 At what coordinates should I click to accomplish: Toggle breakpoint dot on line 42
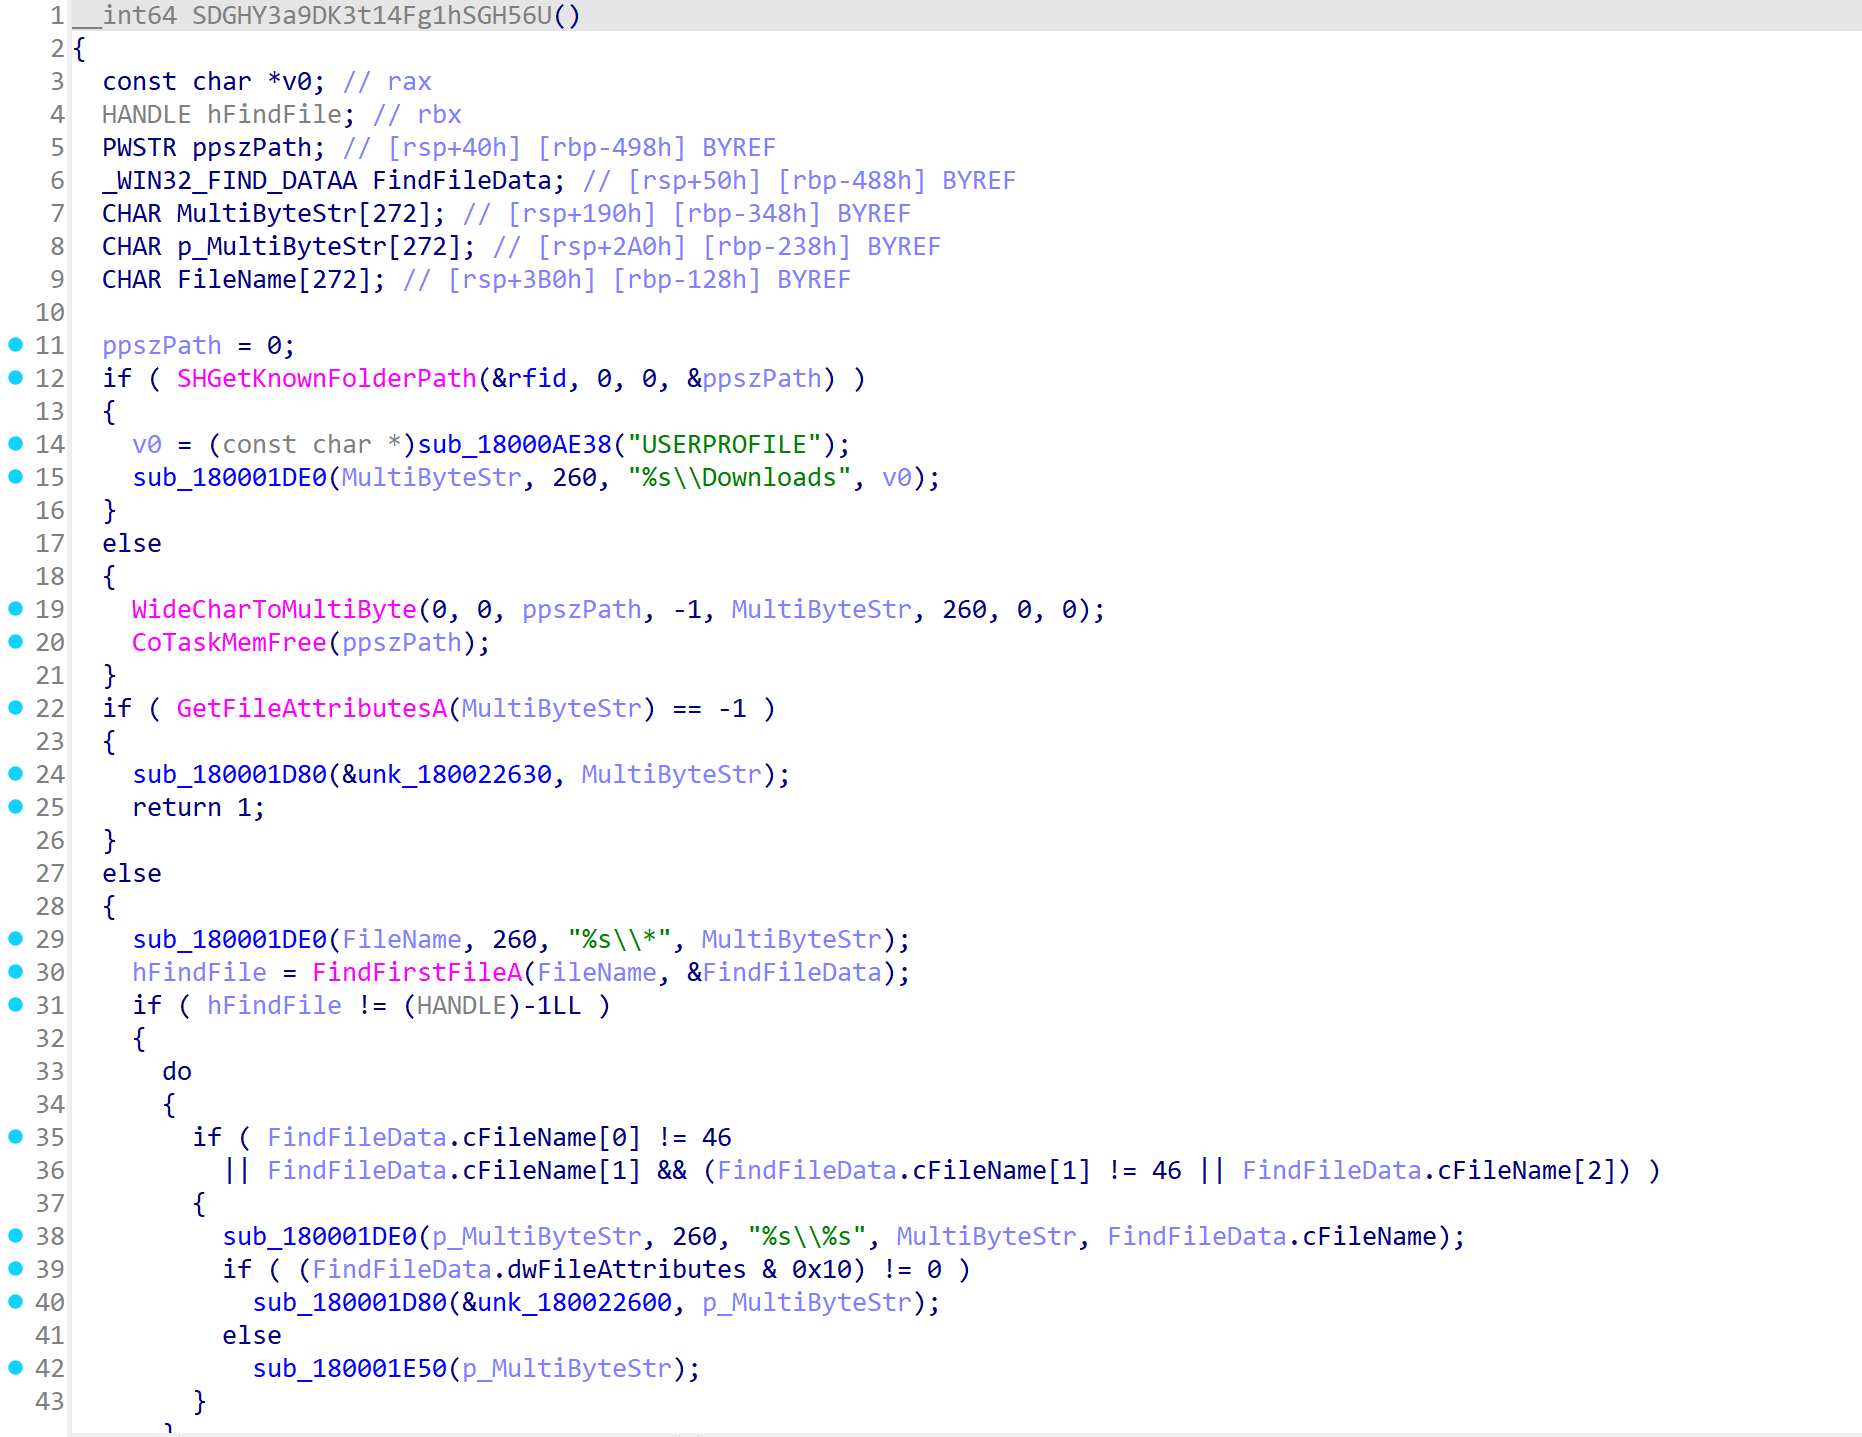tap(15, 1368)
